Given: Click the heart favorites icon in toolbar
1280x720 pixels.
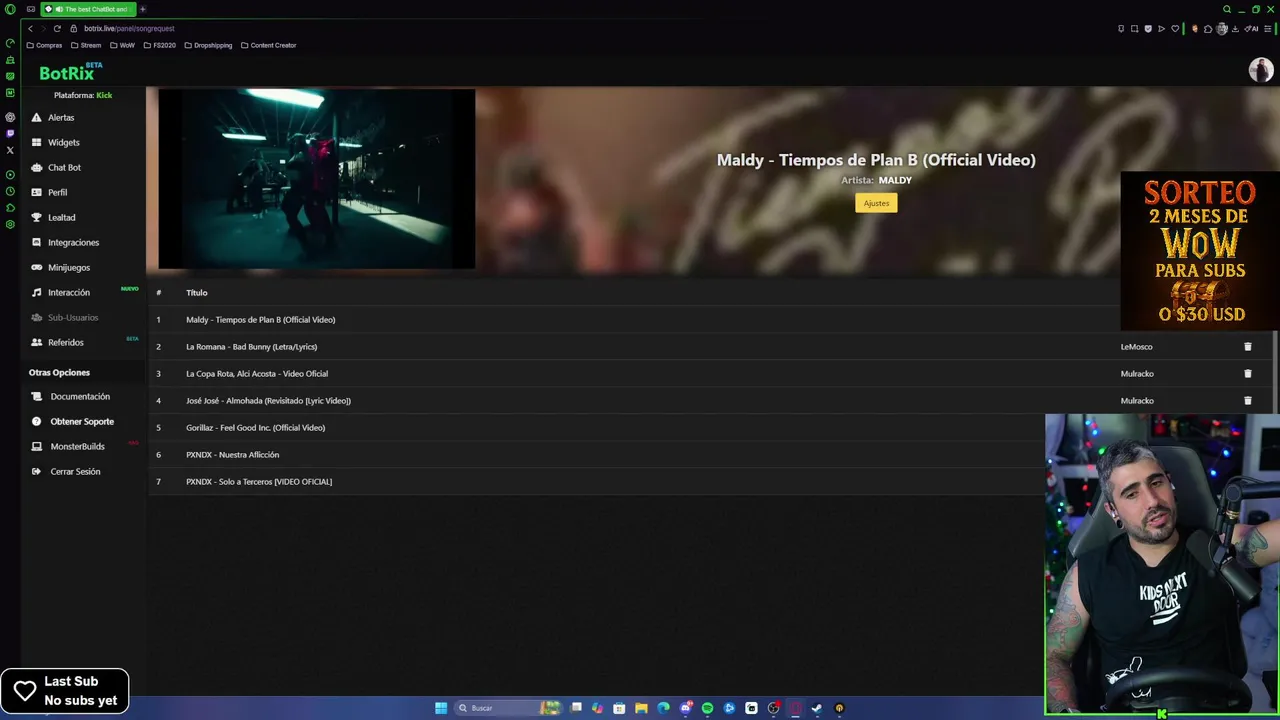Looking at the screenshot, I should click(1175, 28).
